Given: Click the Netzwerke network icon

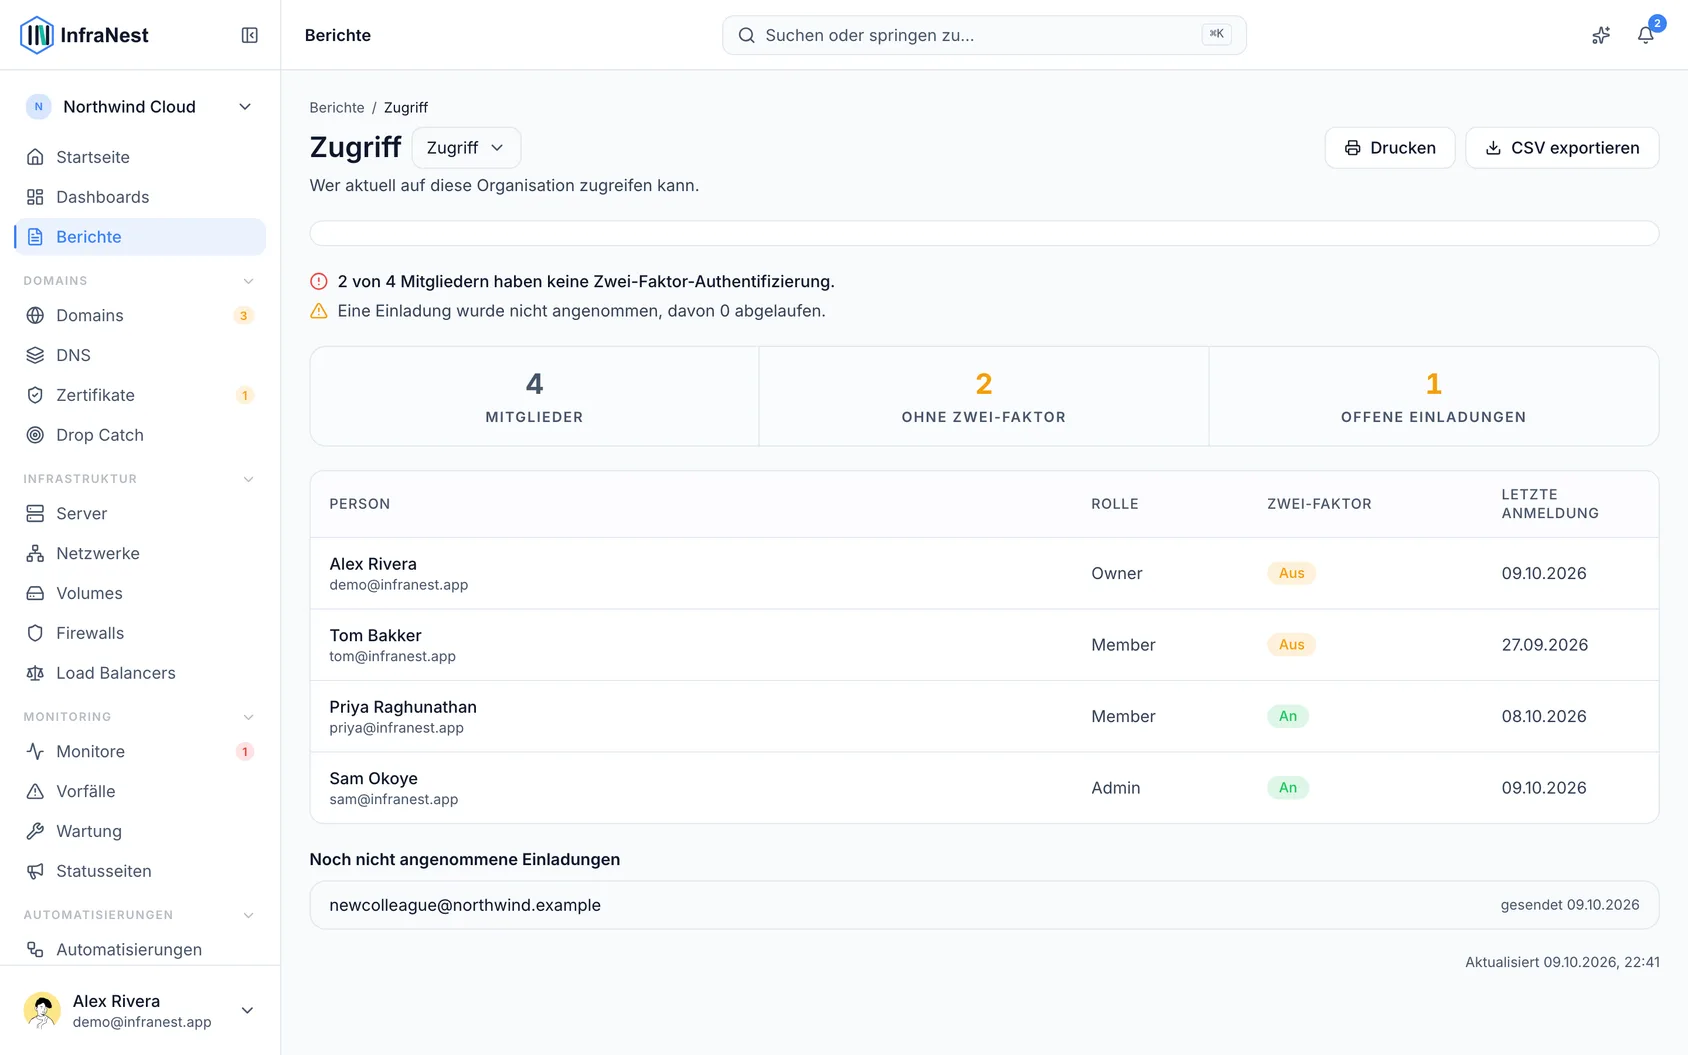Looking at the screenshot, I should (35, 553).
